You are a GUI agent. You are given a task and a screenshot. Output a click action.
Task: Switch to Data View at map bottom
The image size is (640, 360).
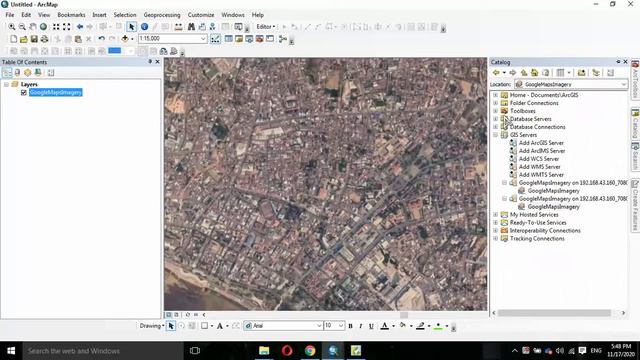click(x=169, y=315)
